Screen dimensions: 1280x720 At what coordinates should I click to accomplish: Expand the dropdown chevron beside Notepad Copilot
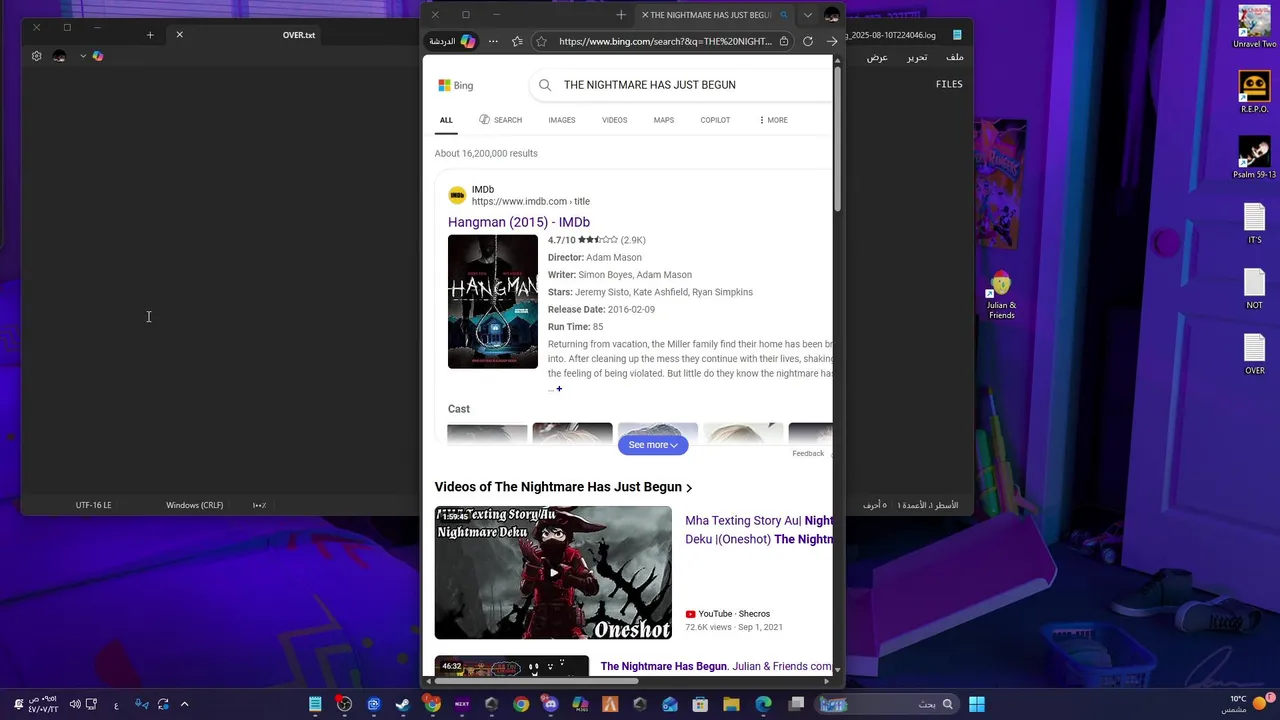pos(82,56)
